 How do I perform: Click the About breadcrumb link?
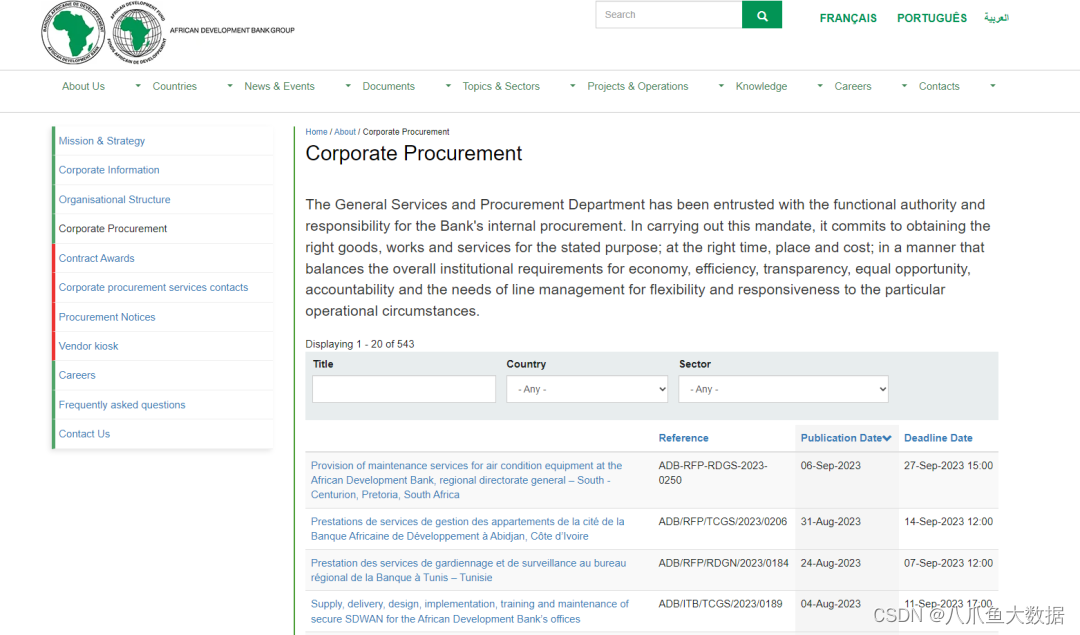pyautogui.click(x=345, y=132)
